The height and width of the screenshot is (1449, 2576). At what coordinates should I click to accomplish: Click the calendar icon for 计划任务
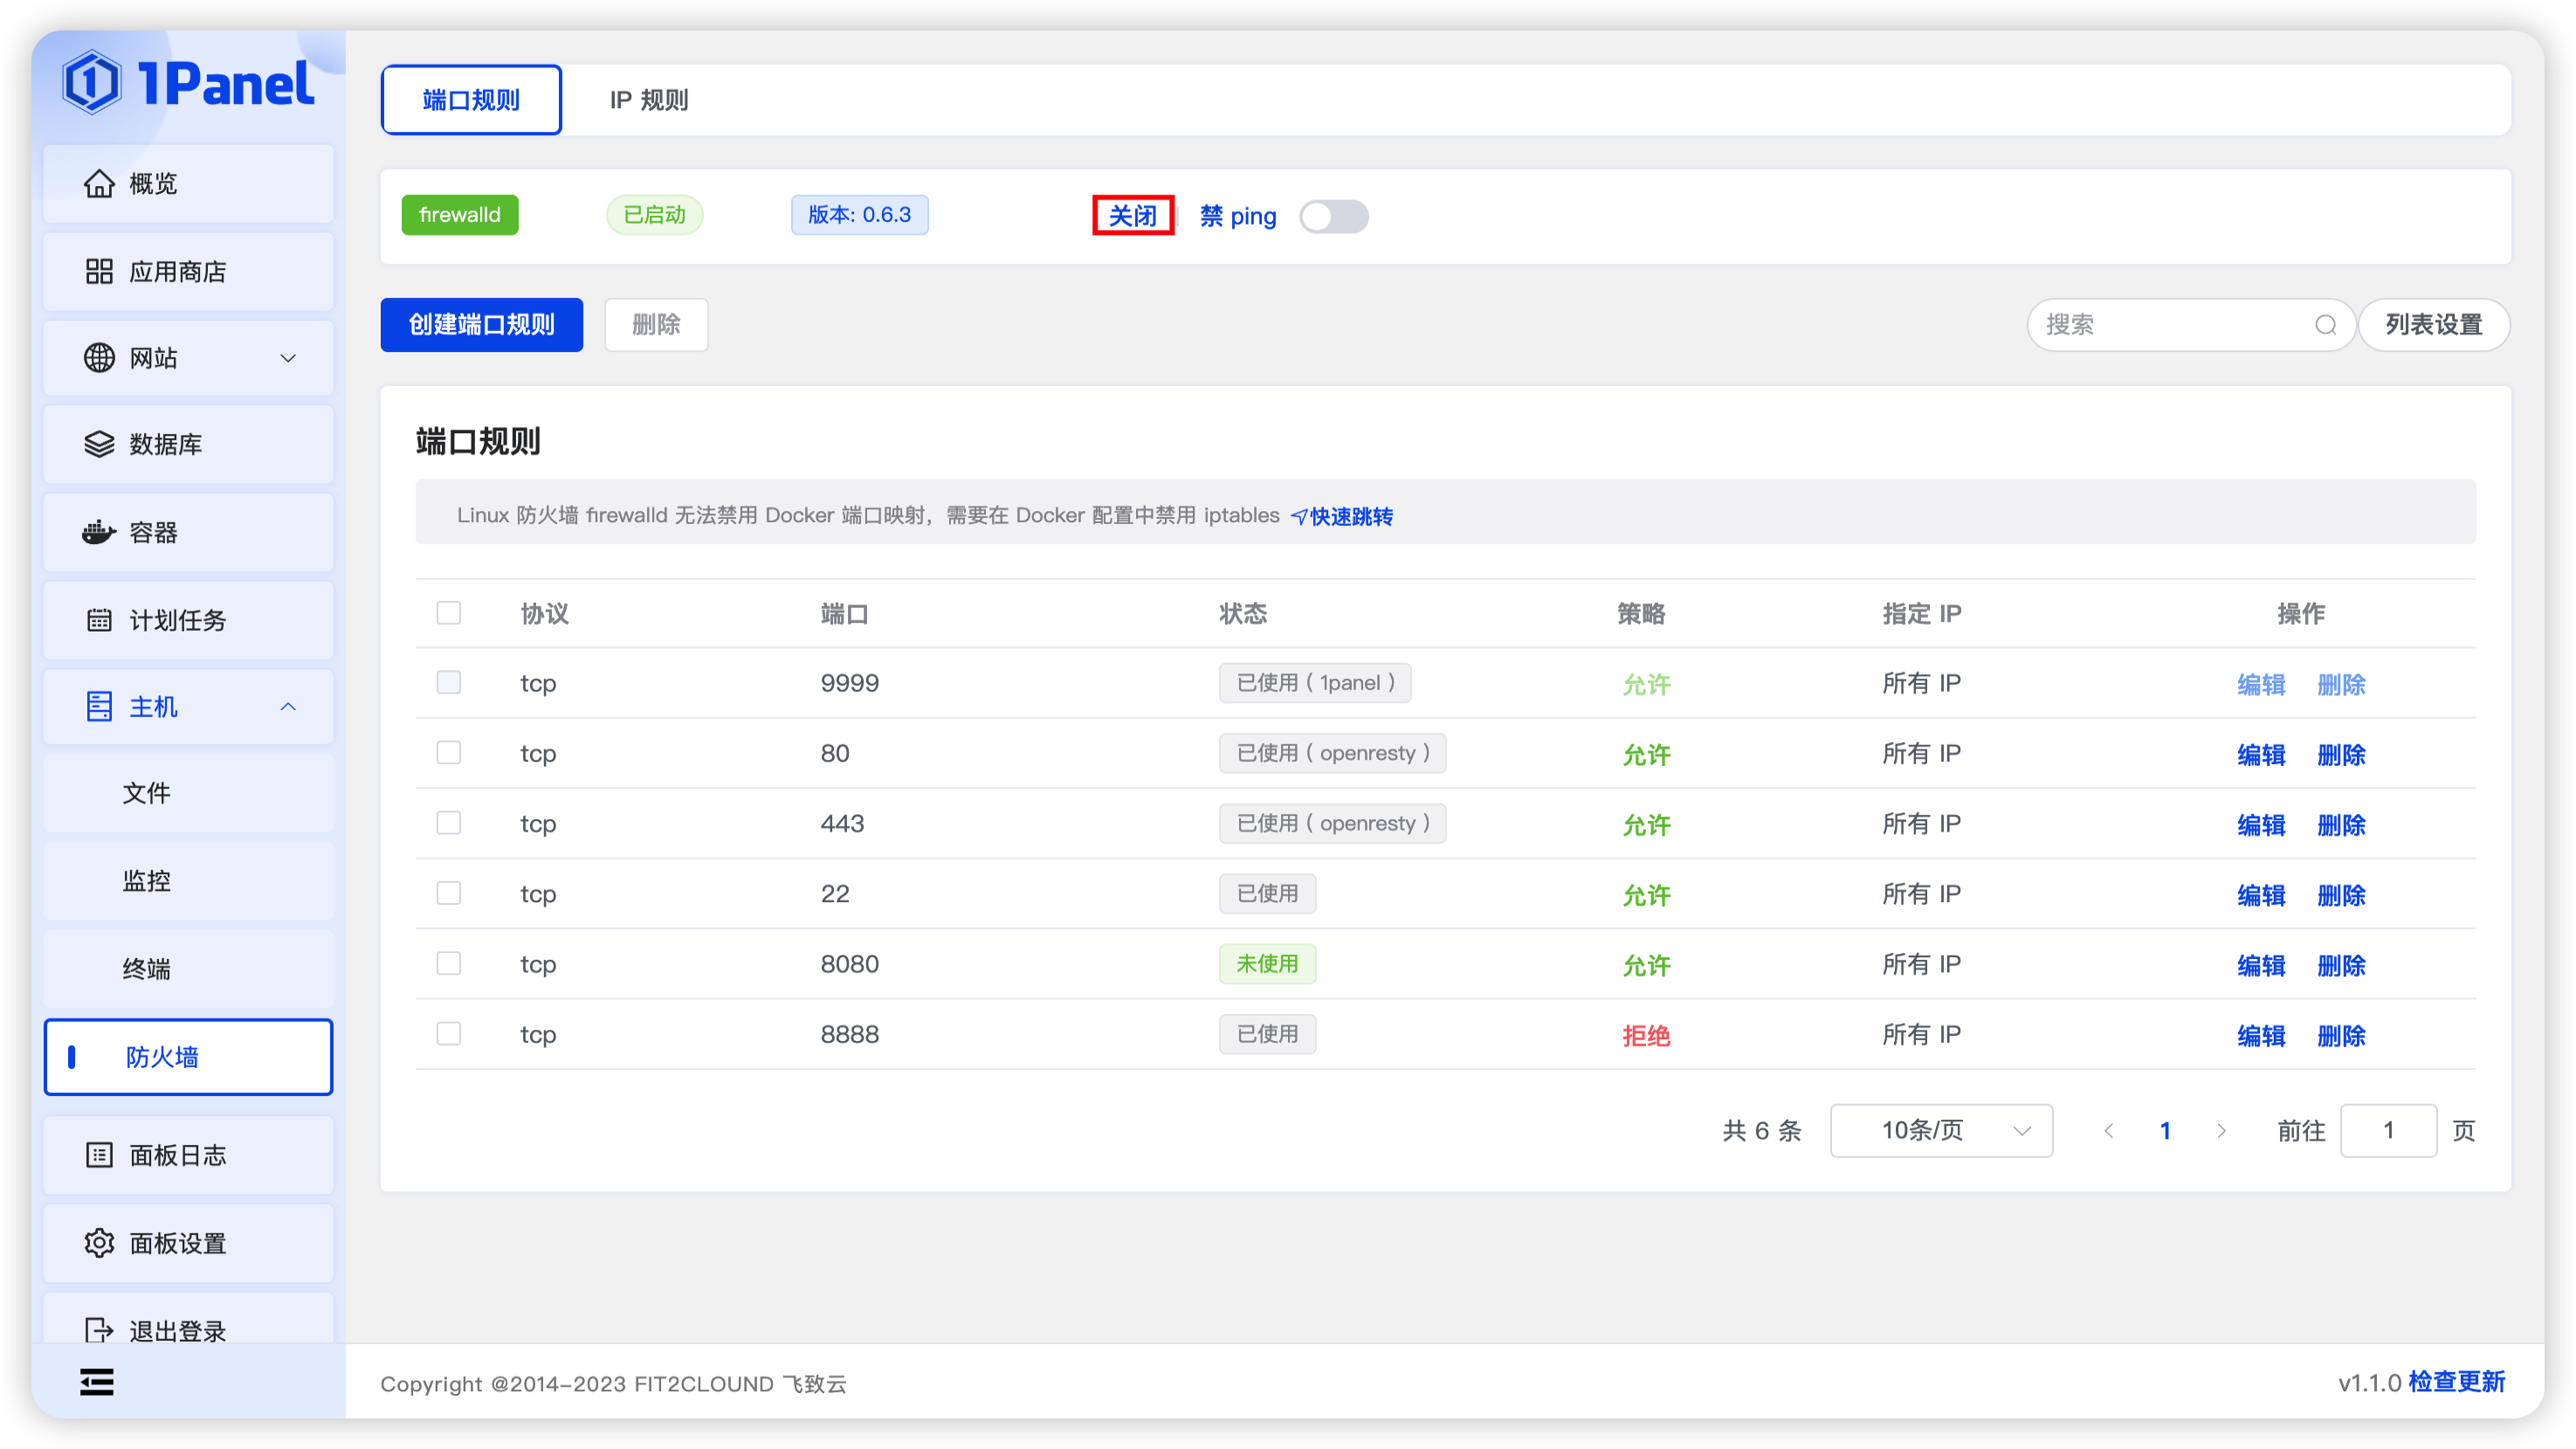[x=98, y=620]
